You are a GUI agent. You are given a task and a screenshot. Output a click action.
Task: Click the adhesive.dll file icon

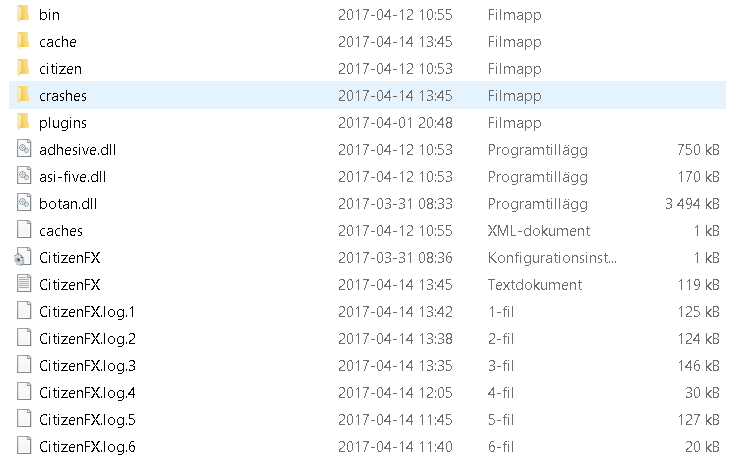click(x=24, y=149)
